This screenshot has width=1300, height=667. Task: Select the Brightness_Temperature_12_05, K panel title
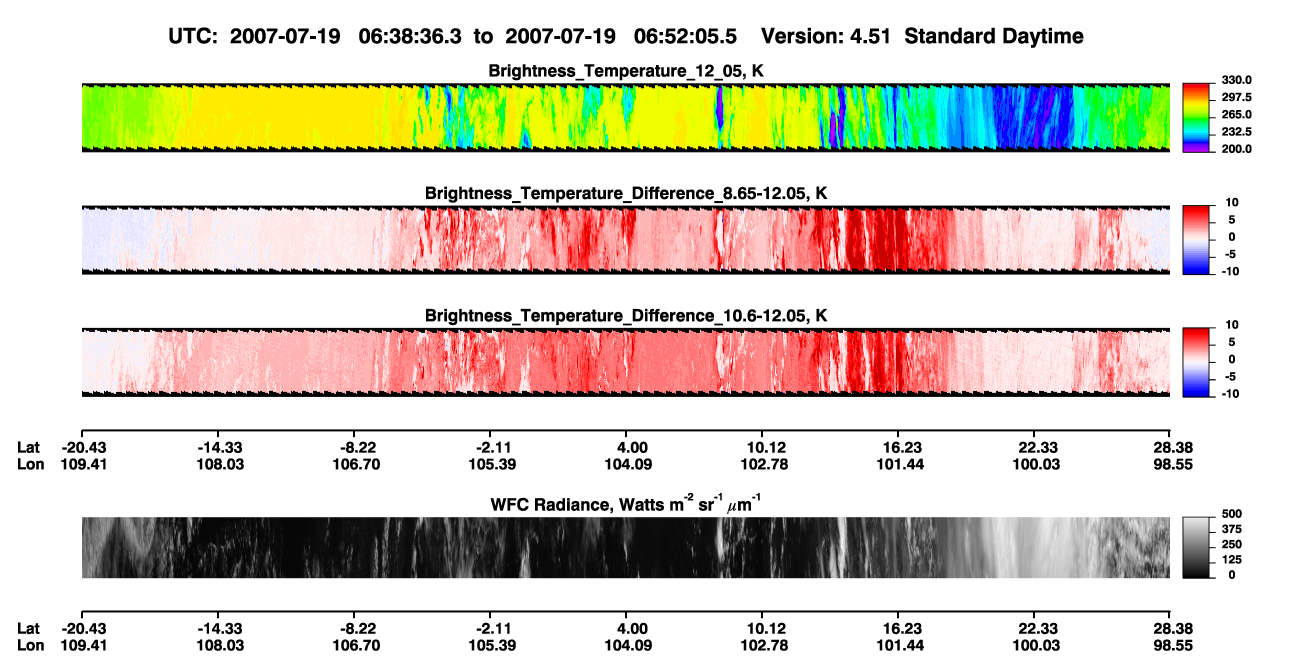click(626, 70)
